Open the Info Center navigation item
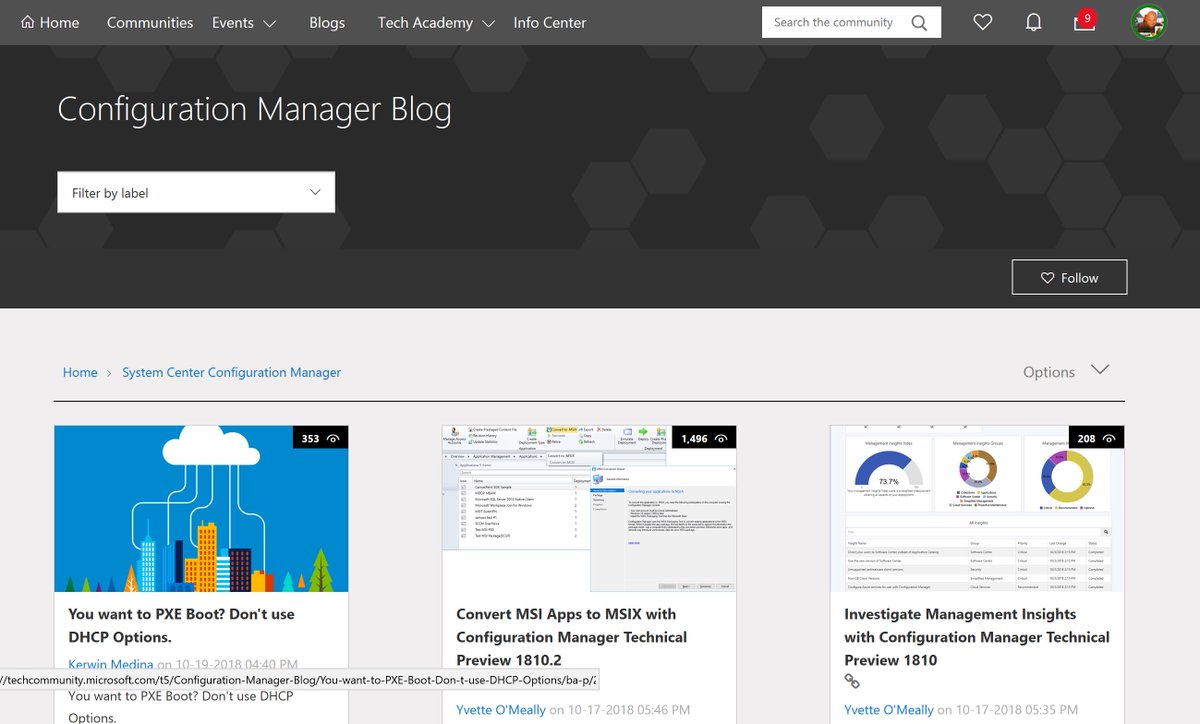 click(x=550, y=22)
